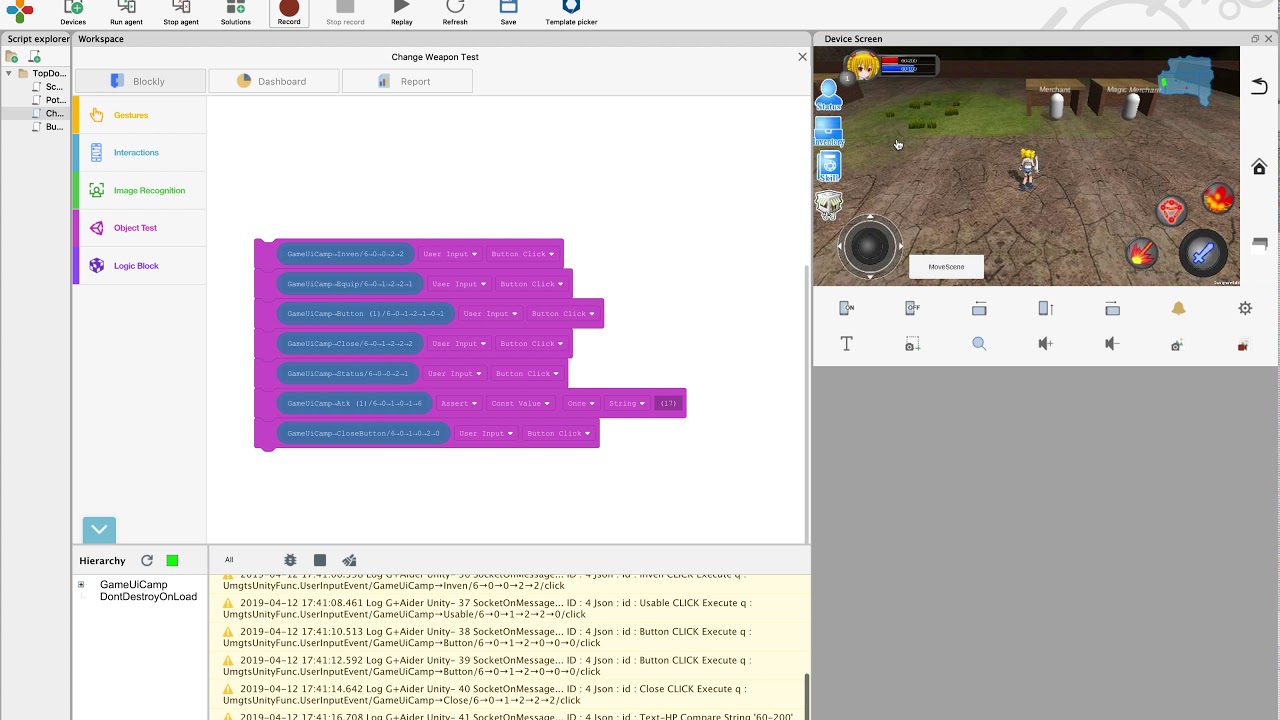Select the Blockly tab
Viewport: 1280px width, 720px height.
tap(140, 81)
